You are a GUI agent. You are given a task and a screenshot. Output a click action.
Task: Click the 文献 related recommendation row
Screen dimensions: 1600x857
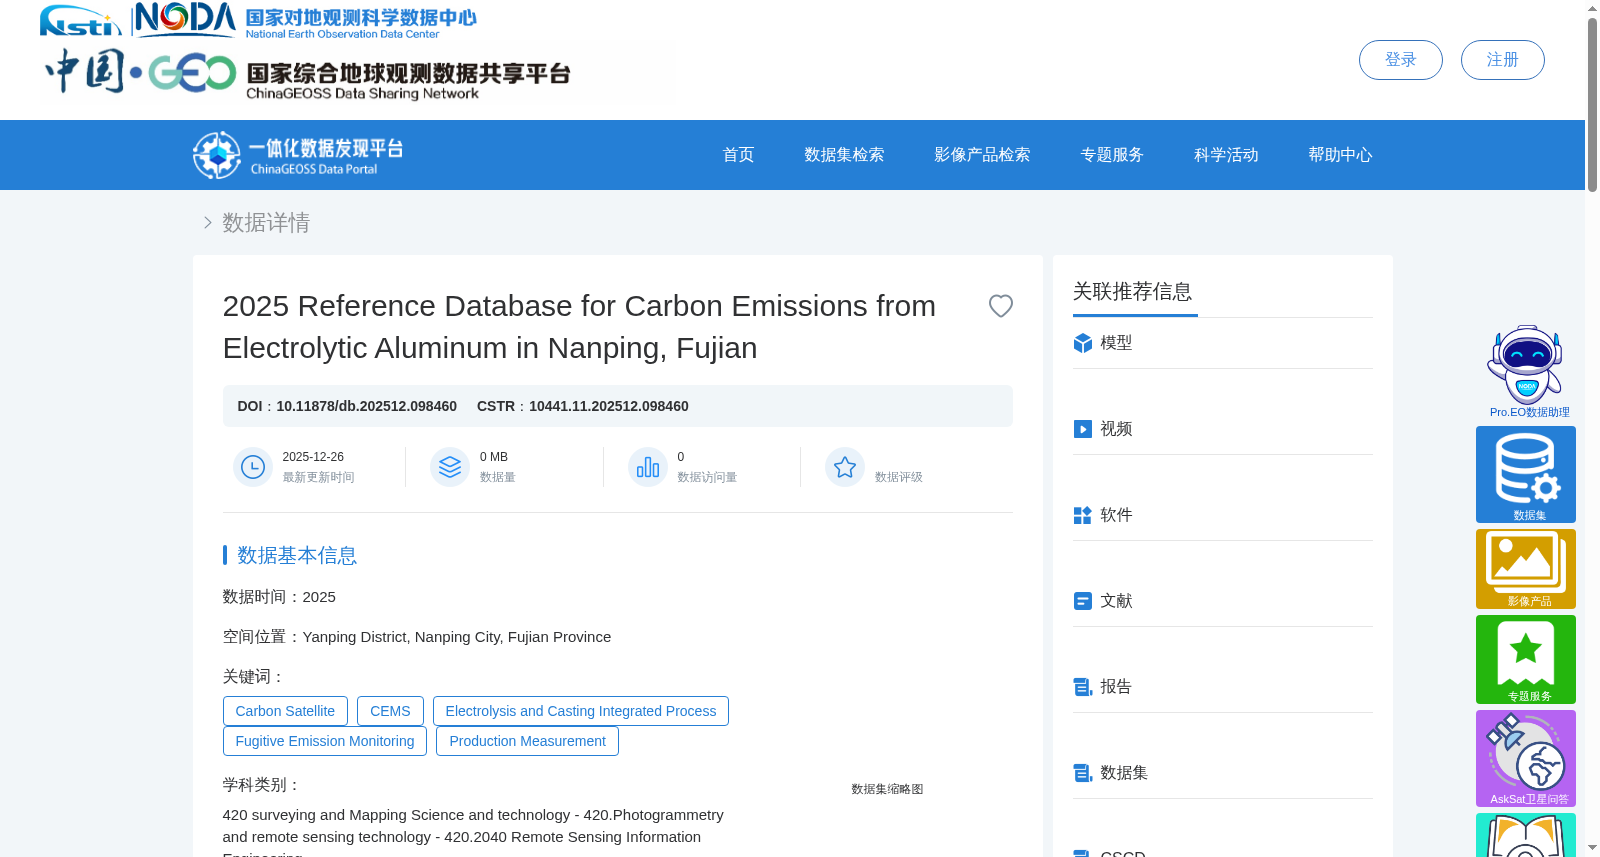1222,601
